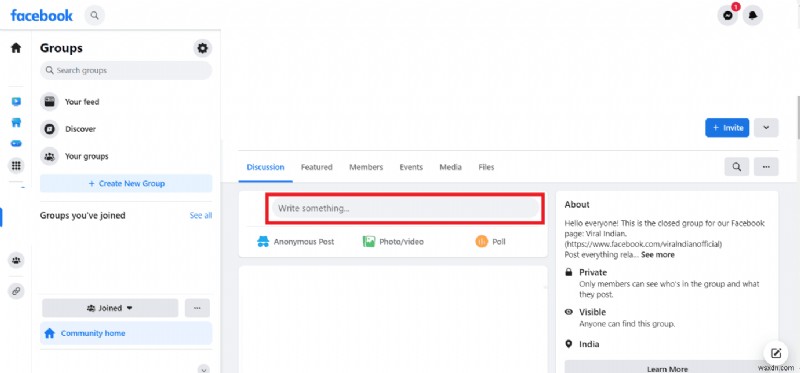Open the grid menu icon
800x373 pixels.
16,165
